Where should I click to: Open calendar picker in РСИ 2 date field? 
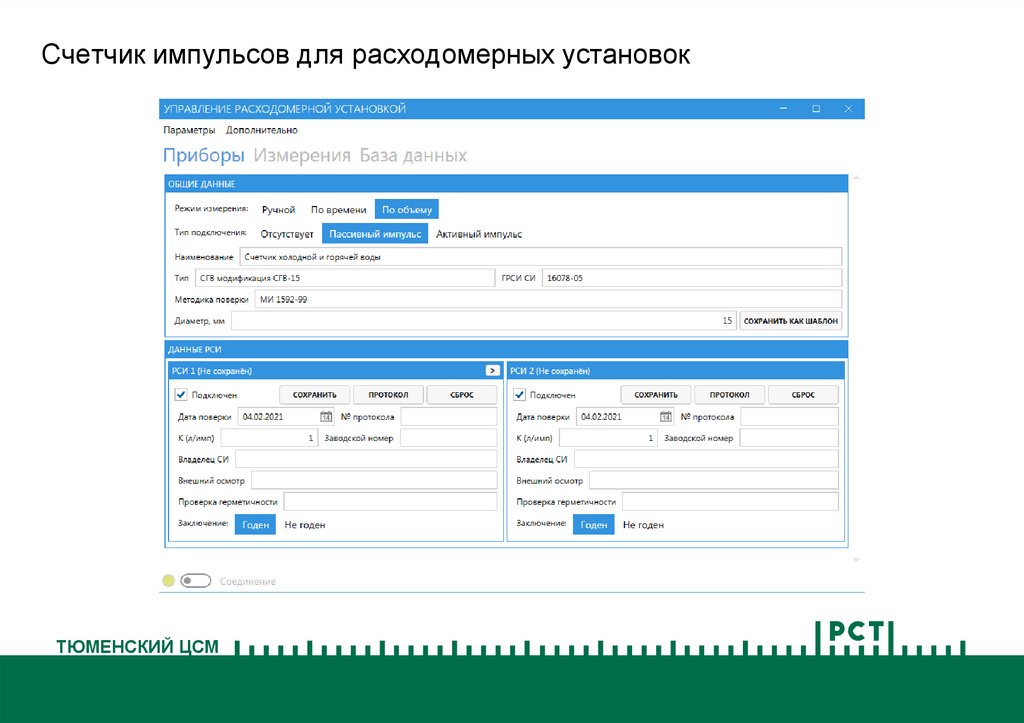tap(666, 417)
